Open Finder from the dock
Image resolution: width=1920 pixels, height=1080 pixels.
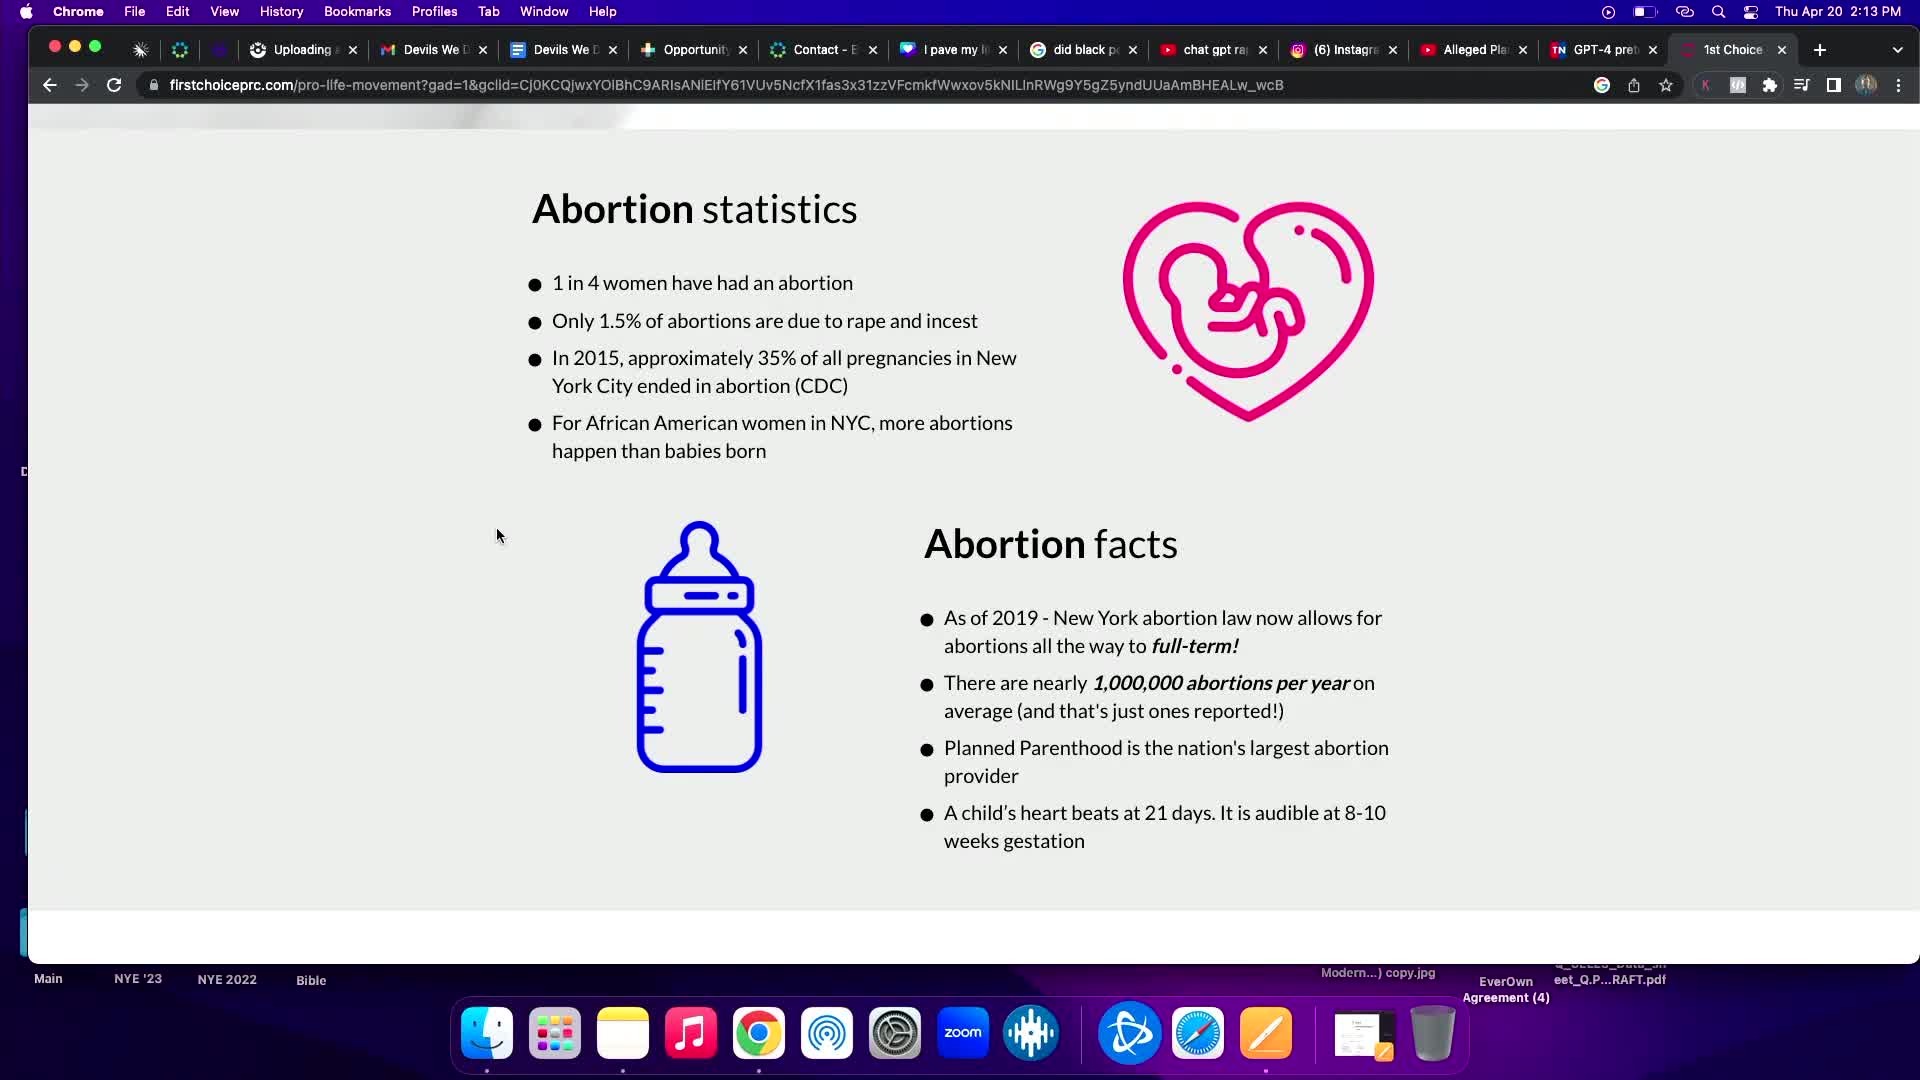pyautogui.click(x=485, y=1032)
